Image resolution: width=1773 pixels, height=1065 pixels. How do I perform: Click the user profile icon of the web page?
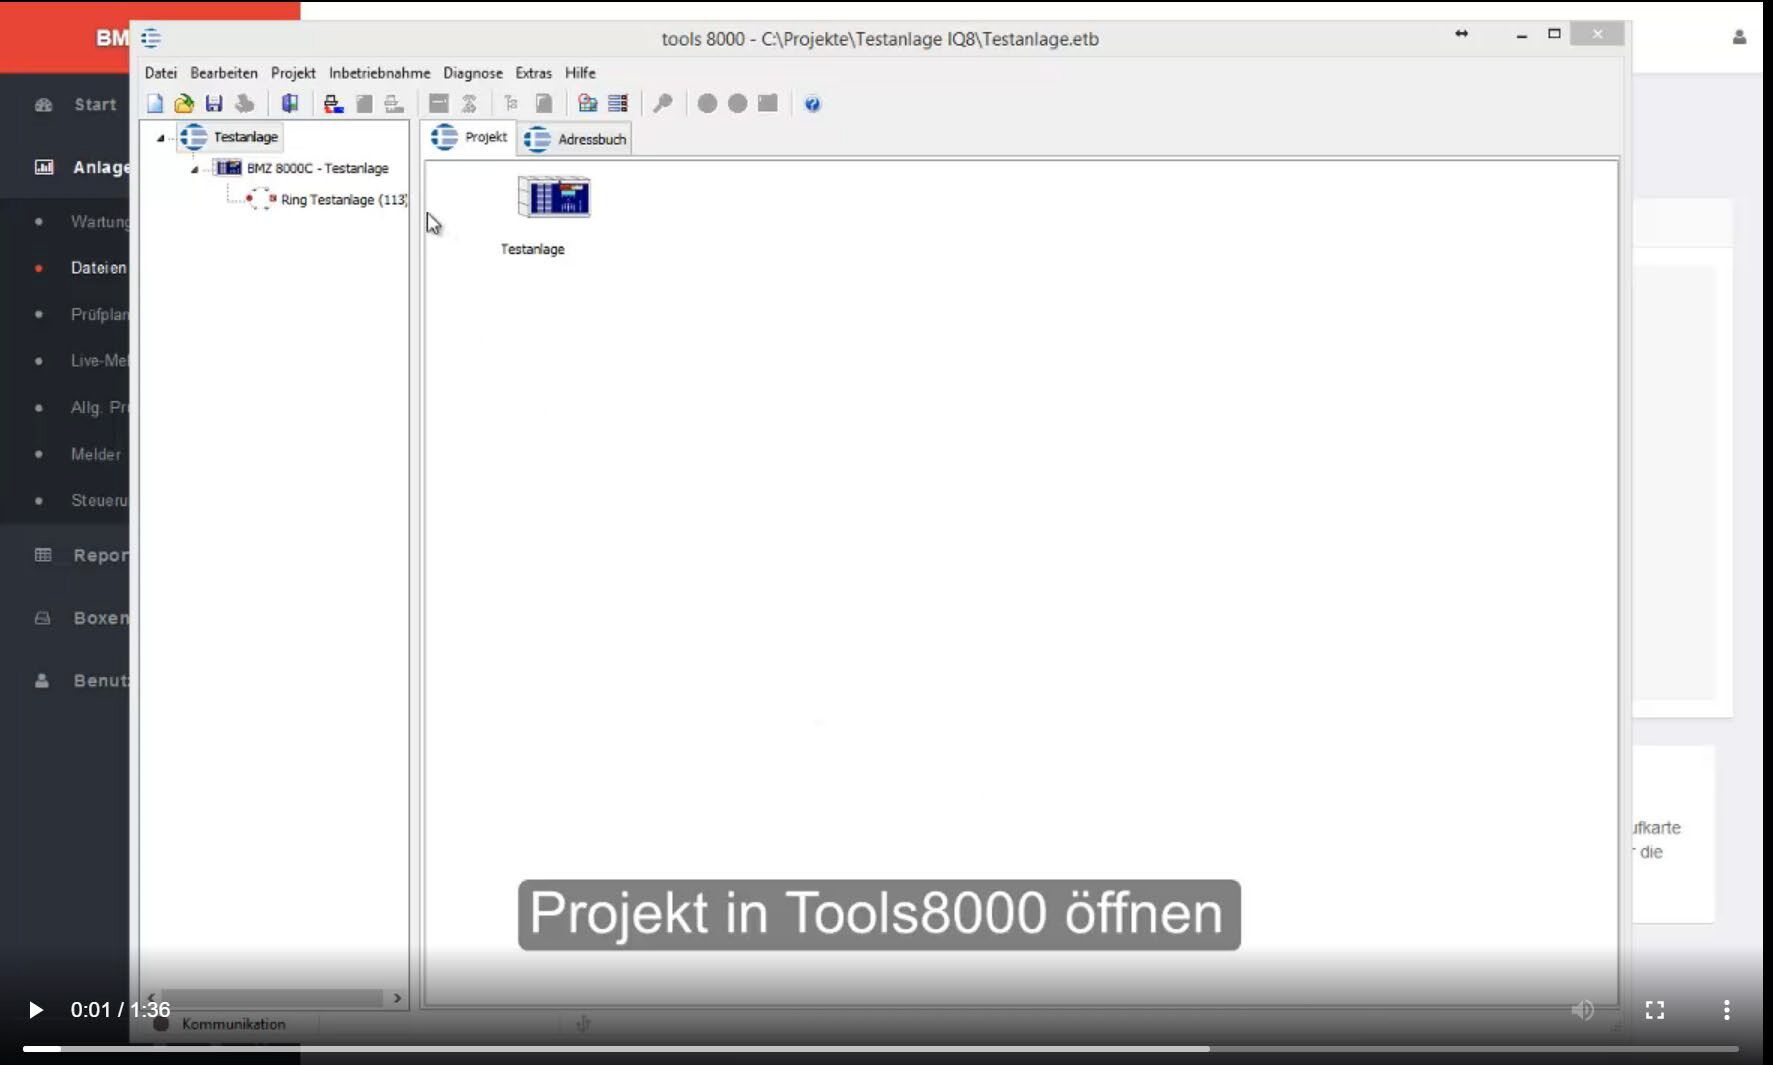tap(1740, 37)
